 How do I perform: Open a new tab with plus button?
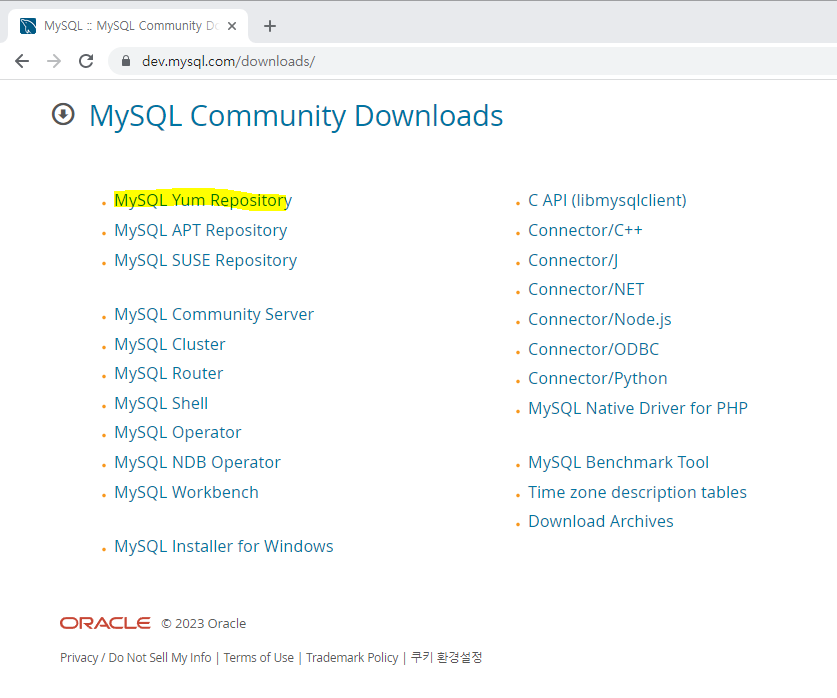pyautogui.click(x=270, y=26)
